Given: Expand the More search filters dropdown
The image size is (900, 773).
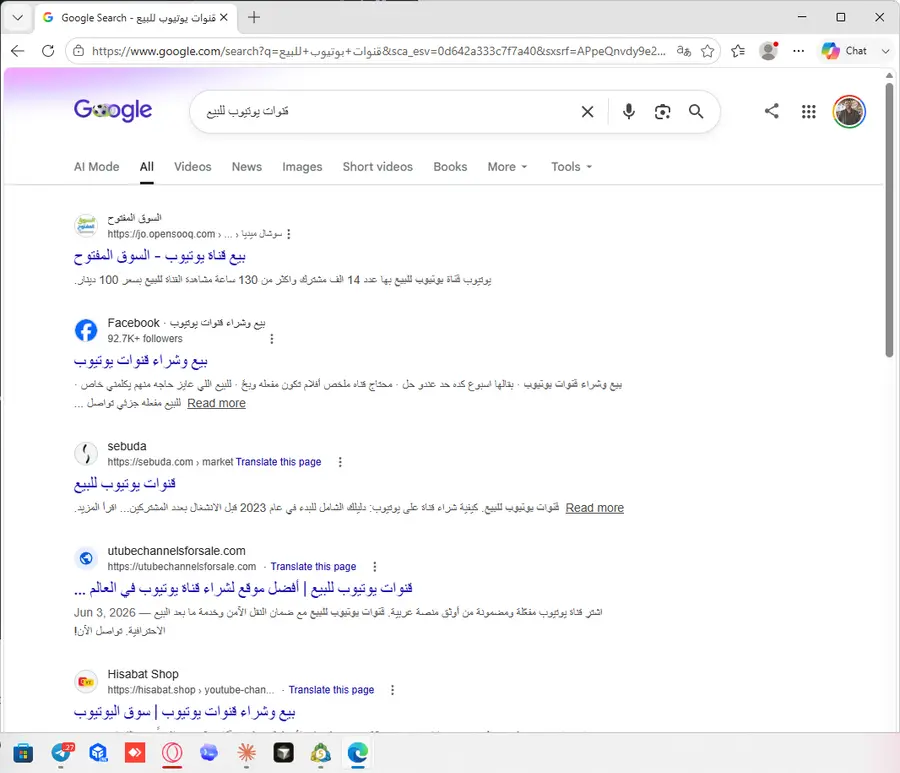Looking at the screenshot, I should (507, 166).
